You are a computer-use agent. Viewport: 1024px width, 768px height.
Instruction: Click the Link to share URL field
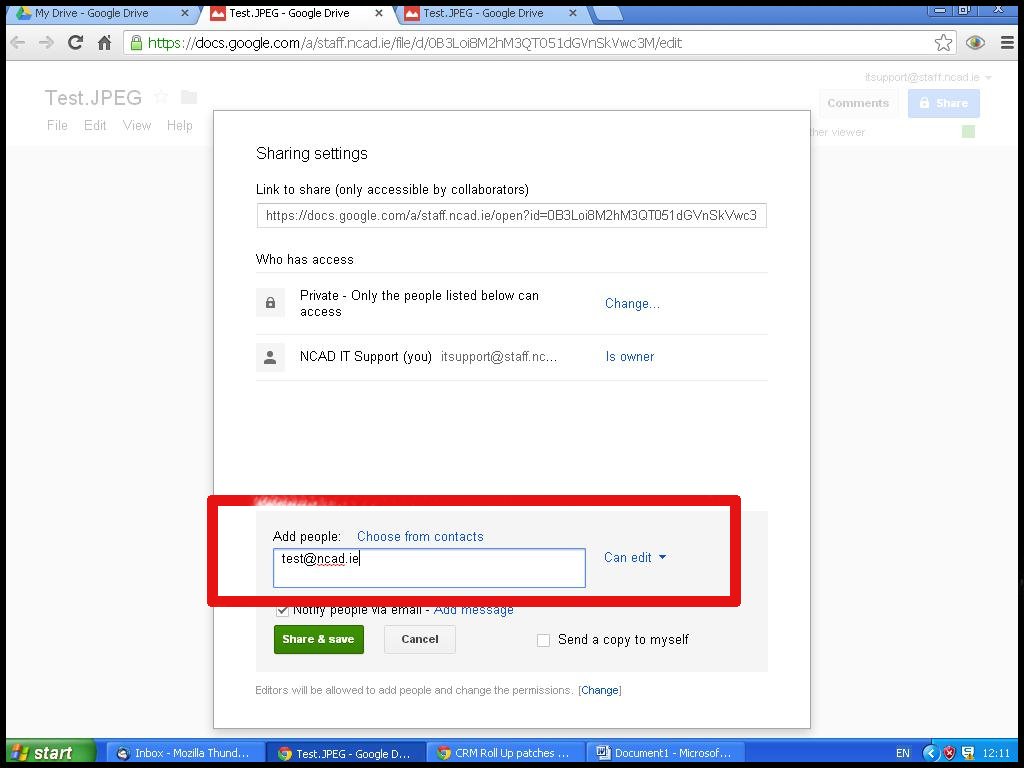pyautogui.click(x=511, y=216)
